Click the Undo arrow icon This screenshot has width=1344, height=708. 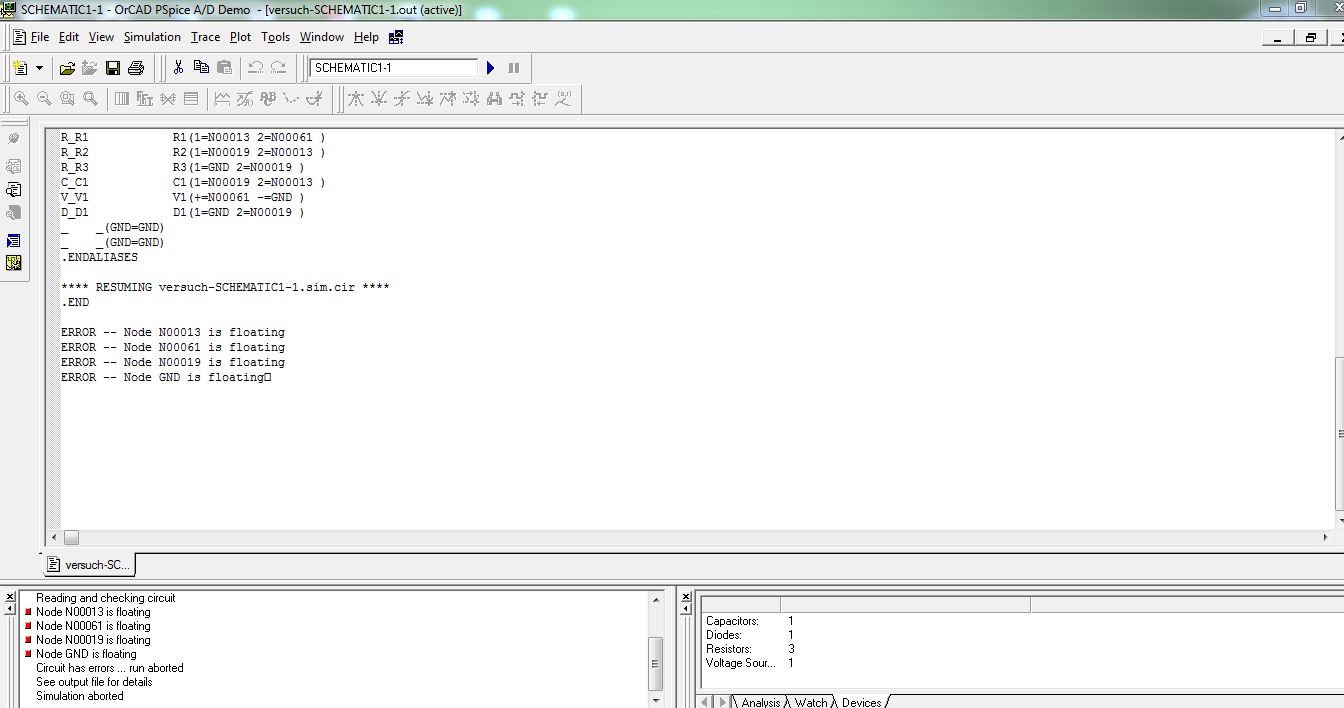[x=256, y=68]
